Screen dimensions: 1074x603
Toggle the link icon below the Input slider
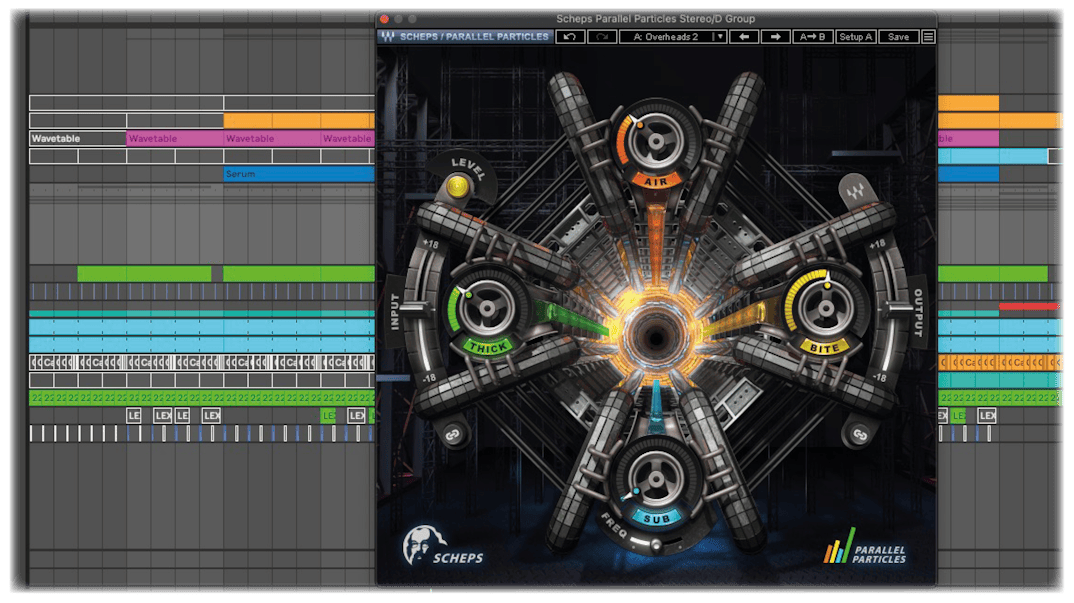(x=452, y=435)
